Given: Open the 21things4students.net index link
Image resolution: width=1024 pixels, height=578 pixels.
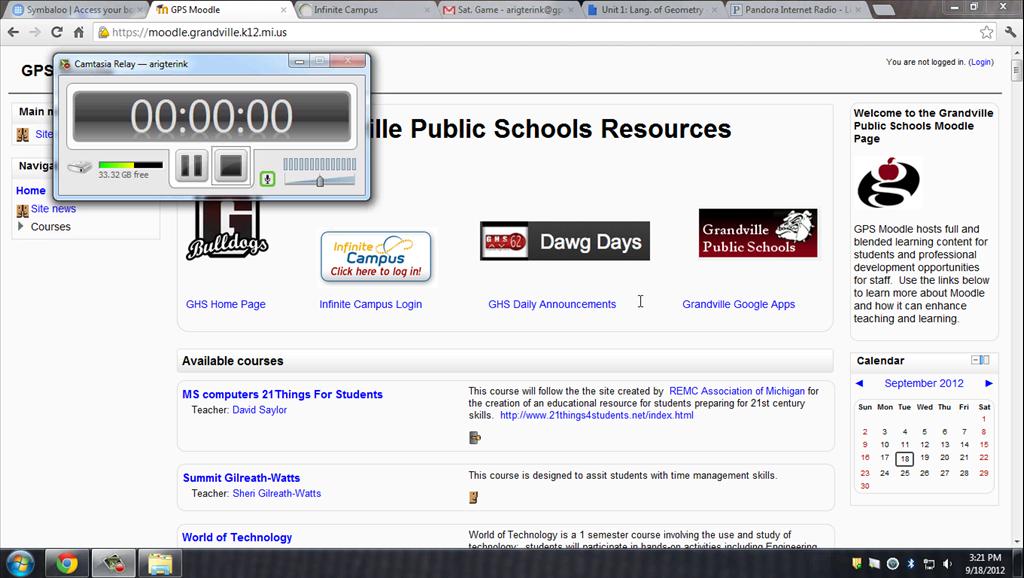Looking at the screenshot, I should 596,415.
